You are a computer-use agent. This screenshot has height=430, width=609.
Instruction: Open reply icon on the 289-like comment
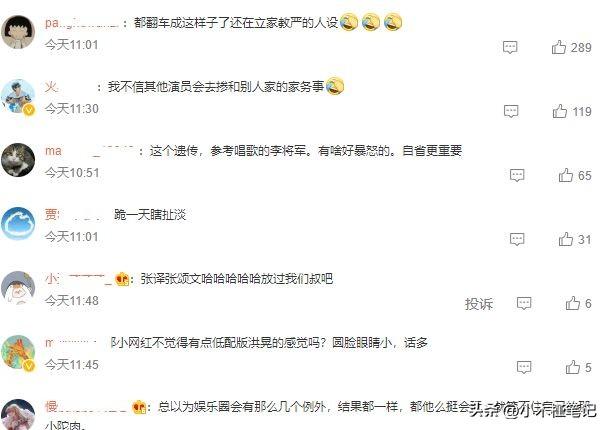[510, 47]
